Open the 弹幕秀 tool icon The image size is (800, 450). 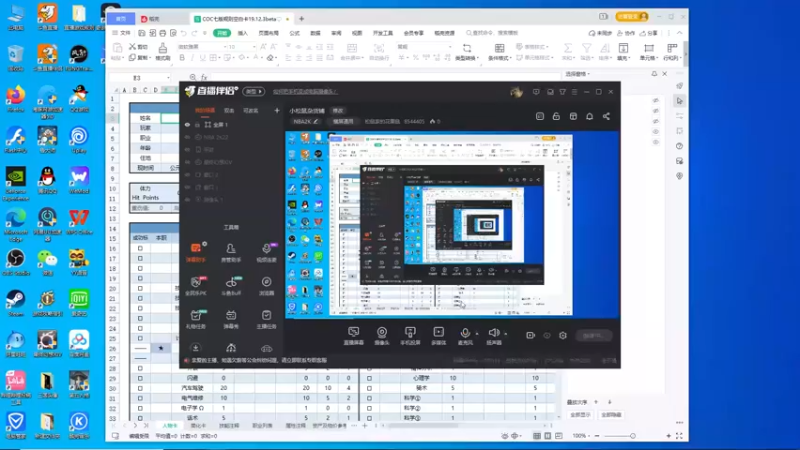pyautogui.click(x=231, y=315)
